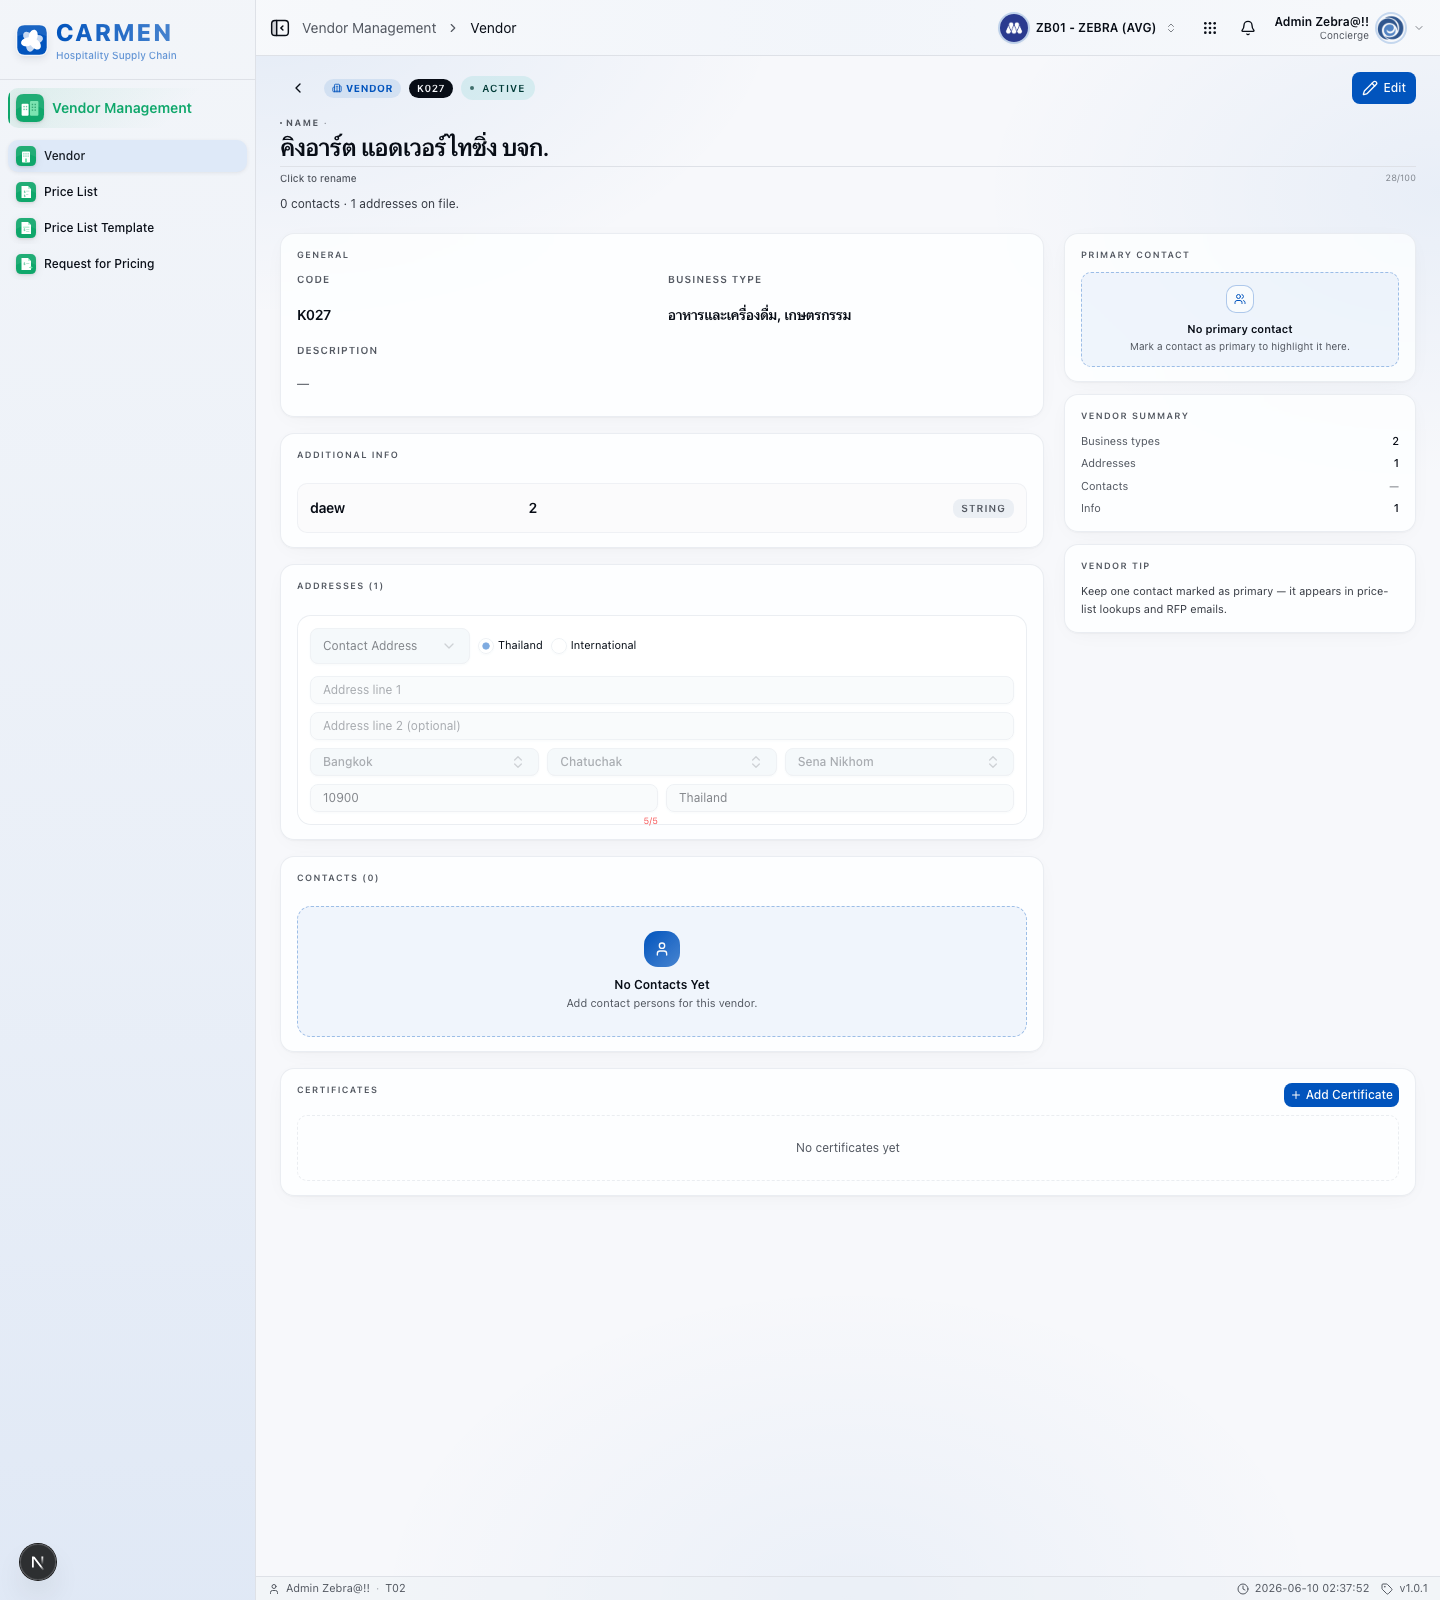1440x1600 pixels.
Task: Click the Contacts summary row
Action: click(1240, 486)
